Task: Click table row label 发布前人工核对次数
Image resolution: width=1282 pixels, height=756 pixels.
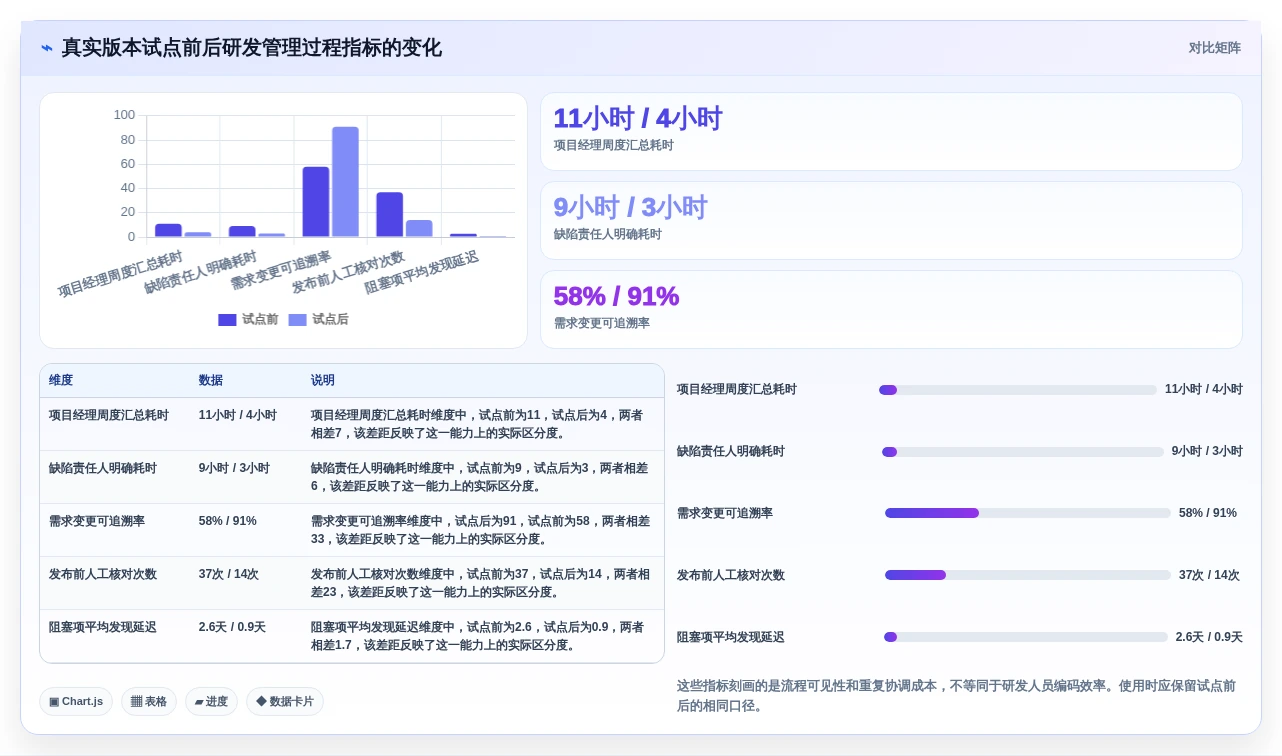Action: (103, 575)
